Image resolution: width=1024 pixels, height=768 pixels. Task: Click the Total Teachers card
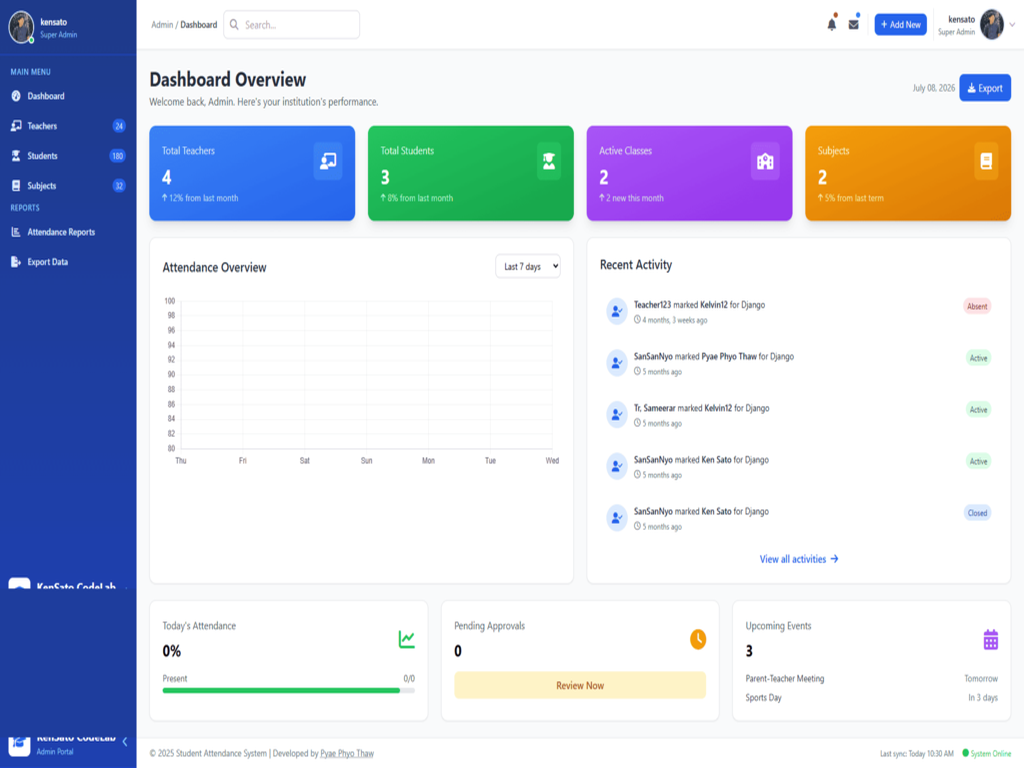click(x=252, y=173)
